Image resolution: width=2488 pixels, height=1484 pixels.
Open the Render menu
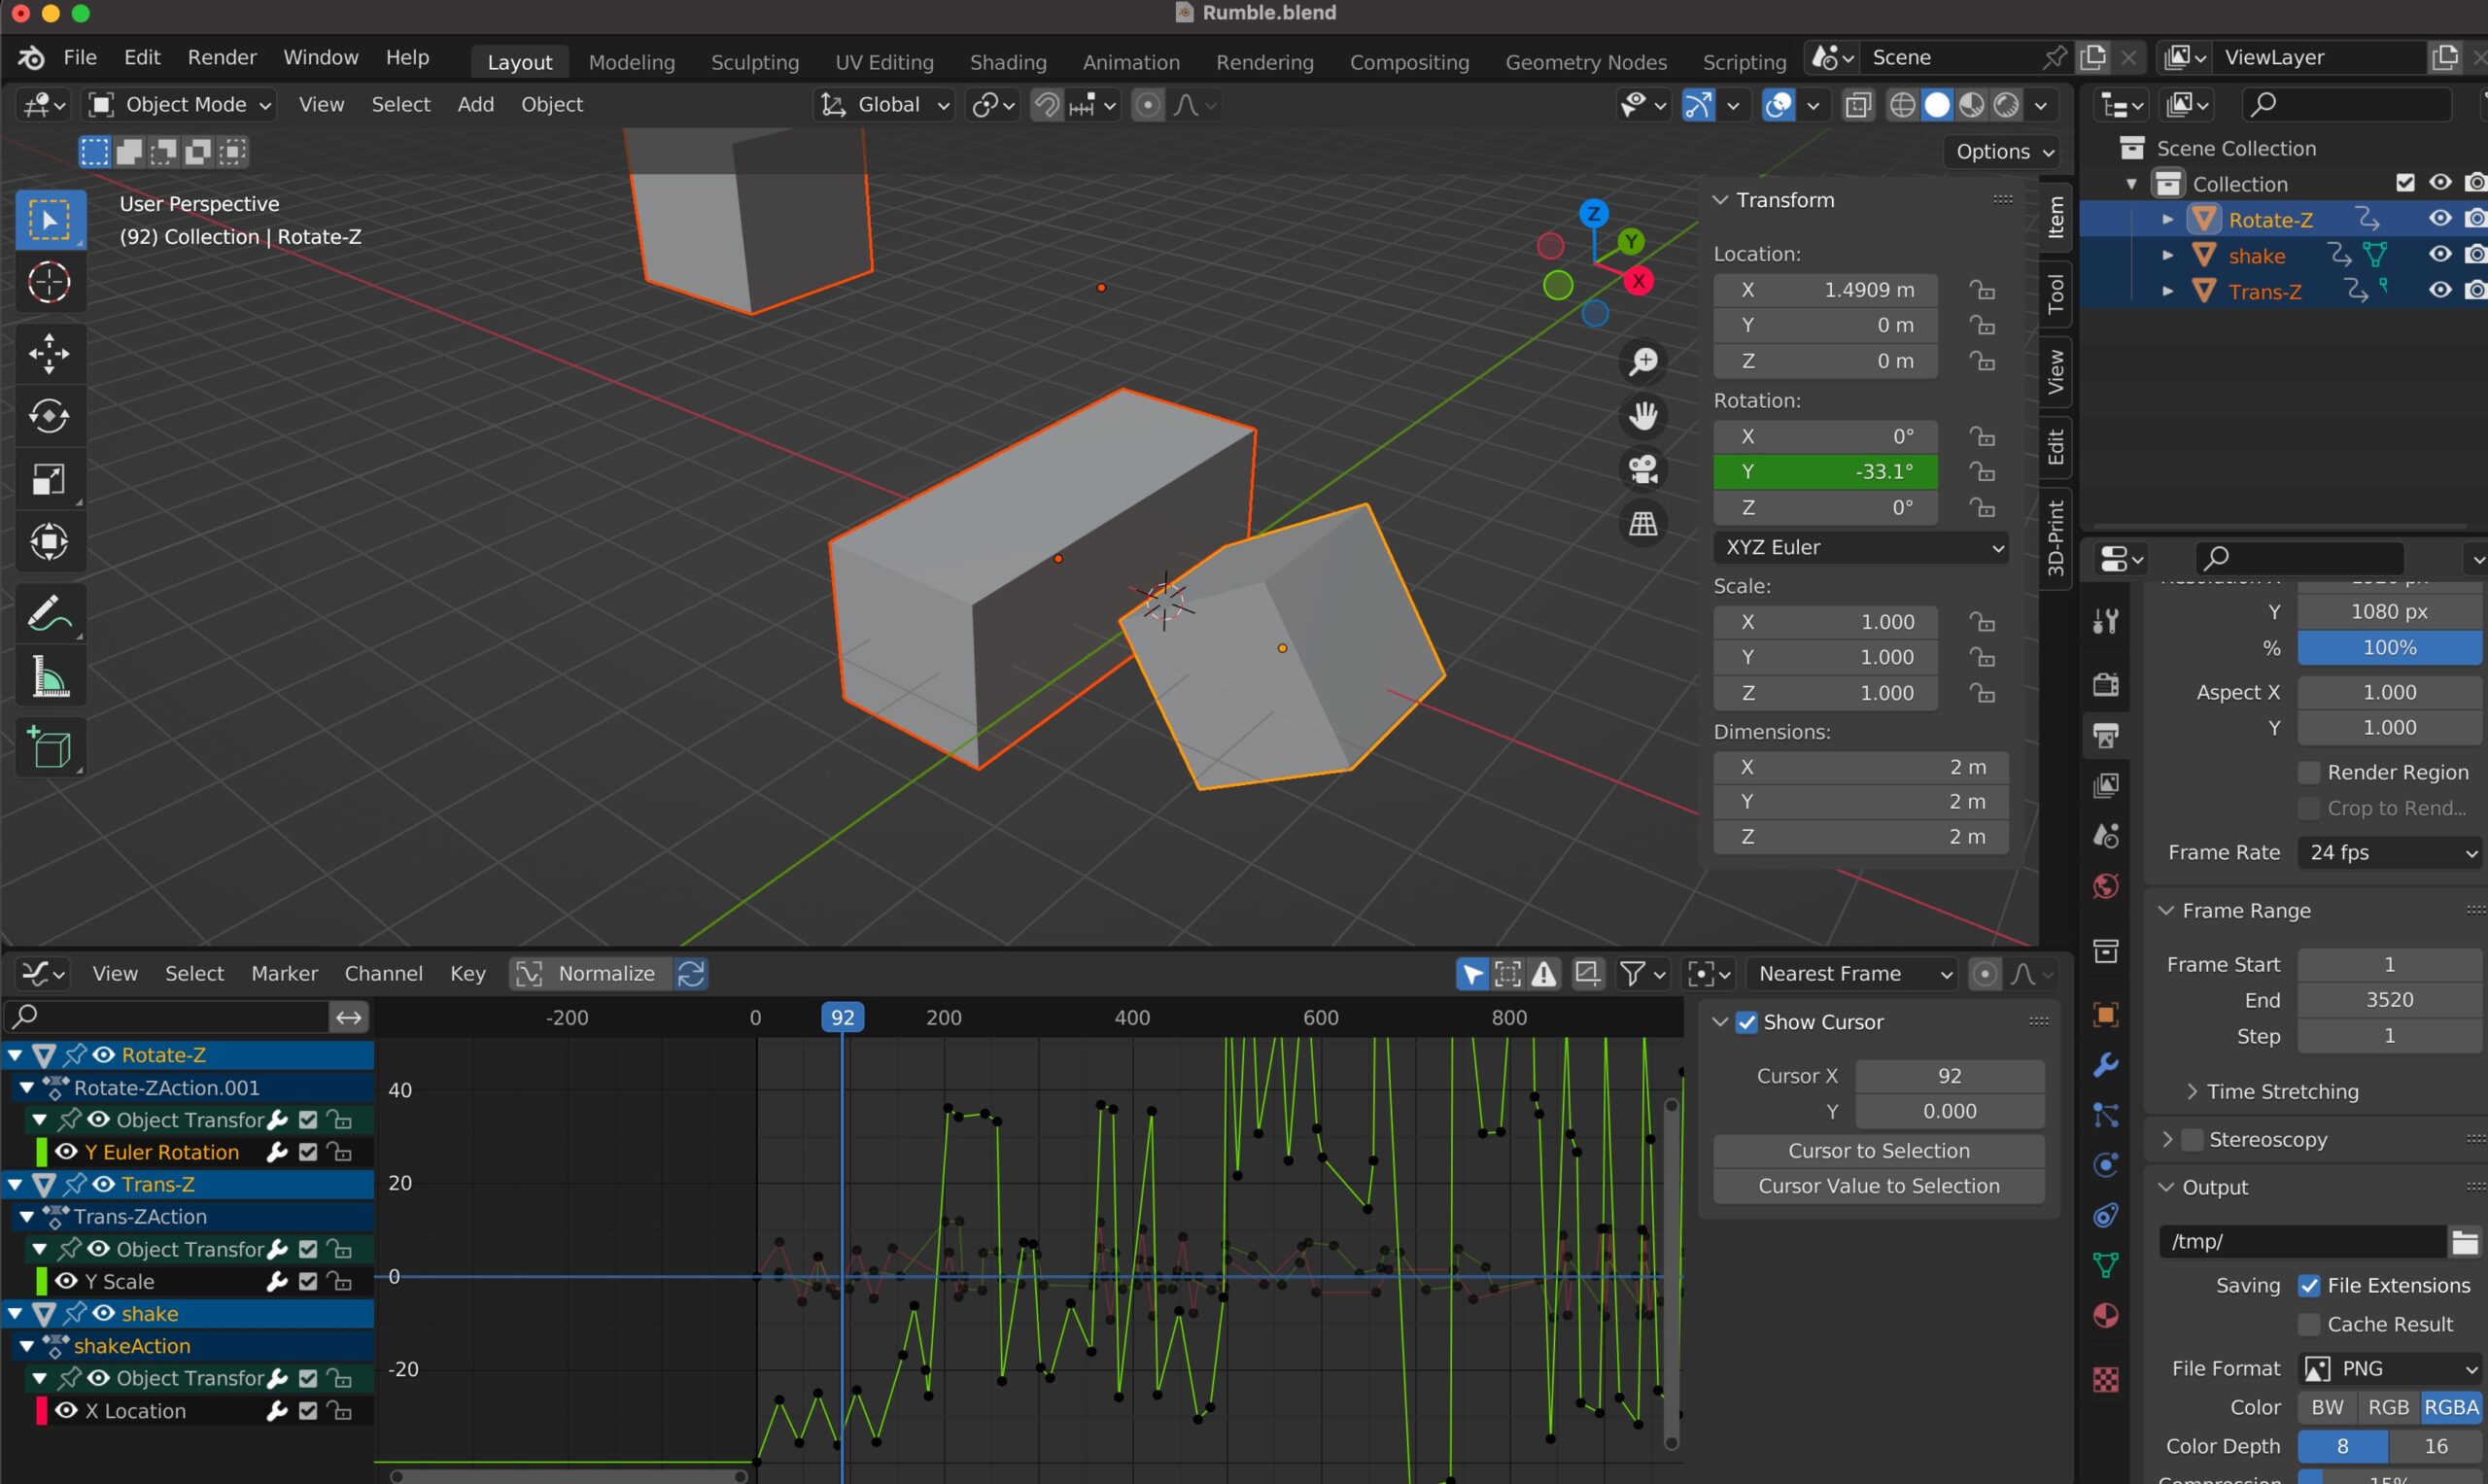pyautogui.click(x=221, y=57)
